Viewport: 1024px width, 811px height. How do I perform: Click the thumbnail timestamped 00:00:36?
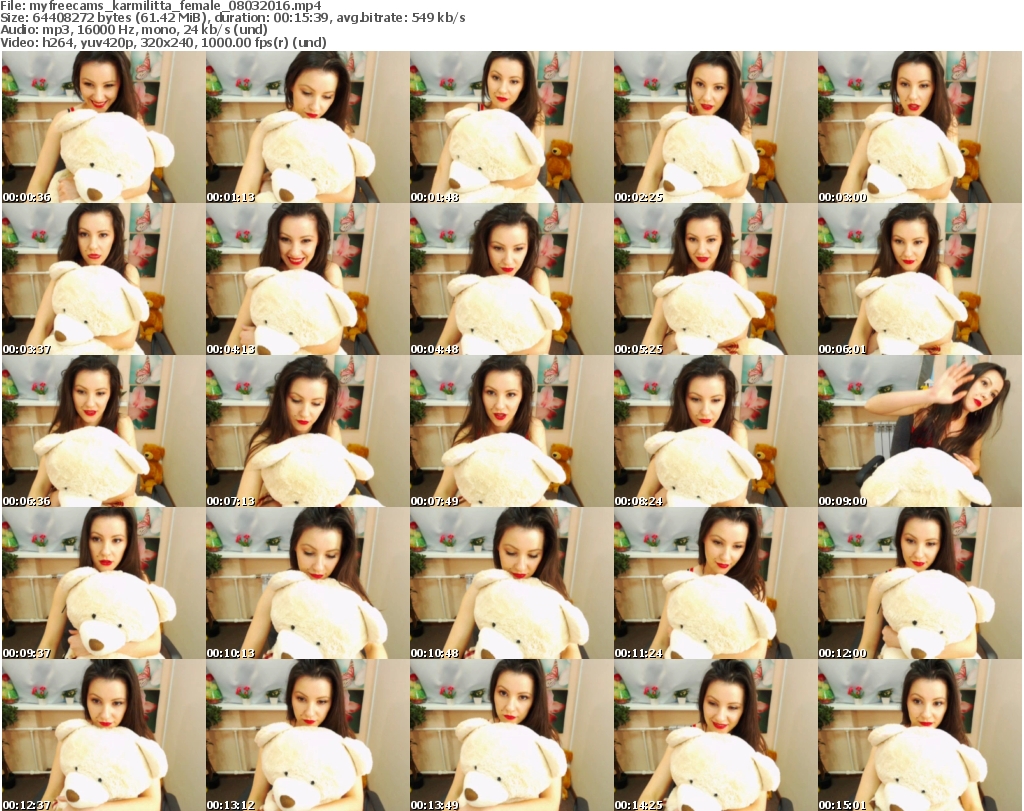(x=102, y=127)
